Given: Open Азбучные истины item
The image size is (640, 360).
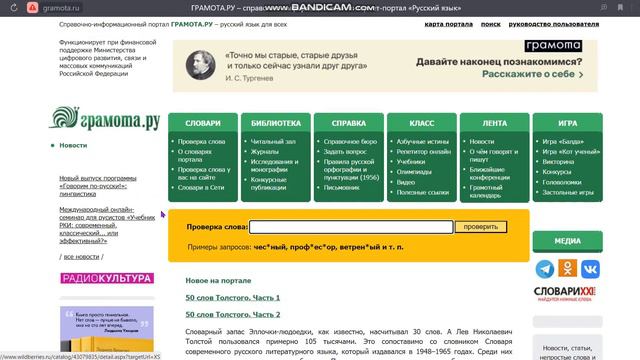Looking at the screenshot, I should click(x=422, y=142).
